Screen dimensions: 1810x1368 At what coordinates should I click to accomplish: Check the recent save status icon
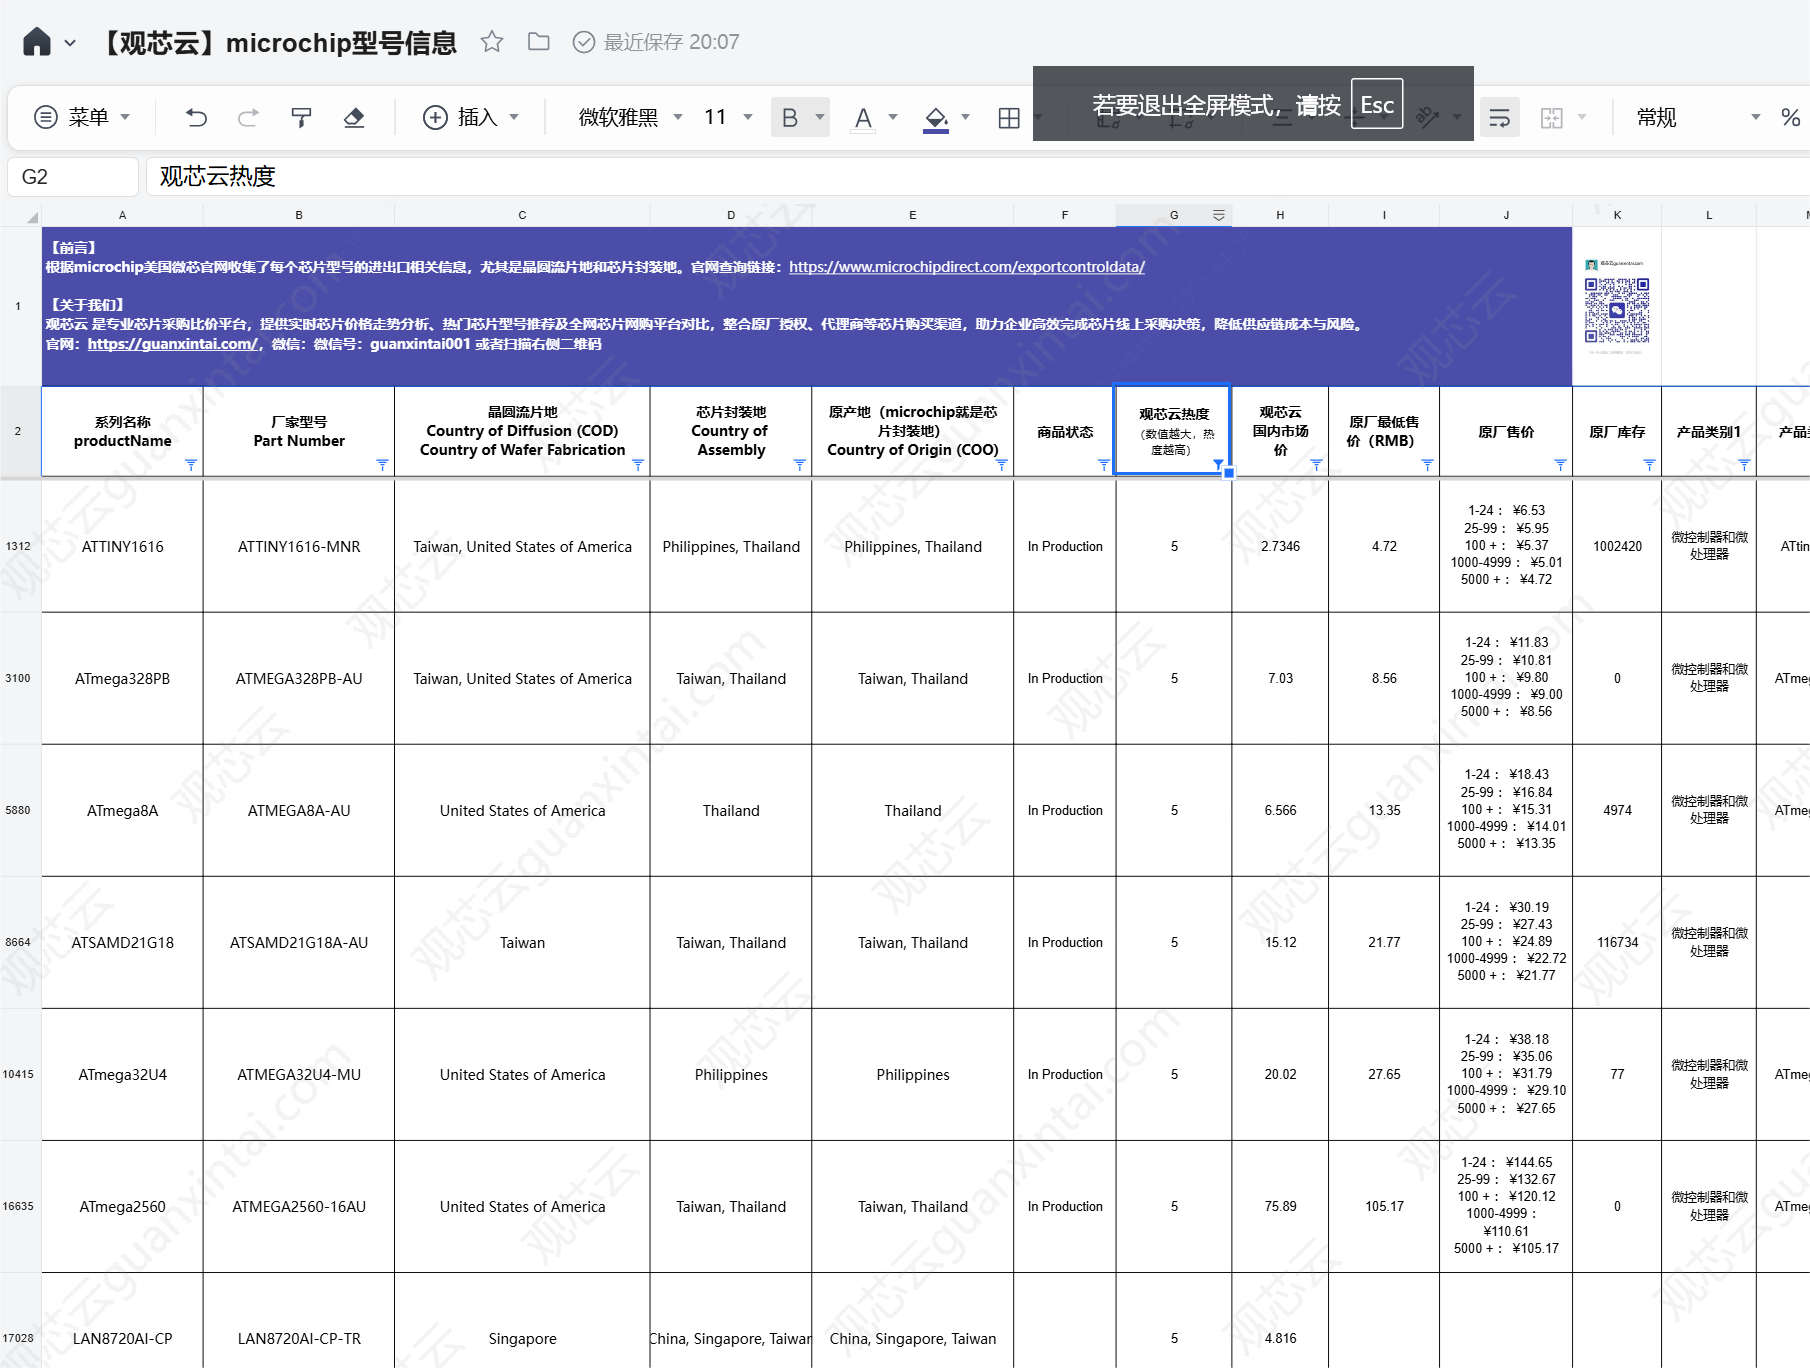pyautogui.click(x=584, y=42)
